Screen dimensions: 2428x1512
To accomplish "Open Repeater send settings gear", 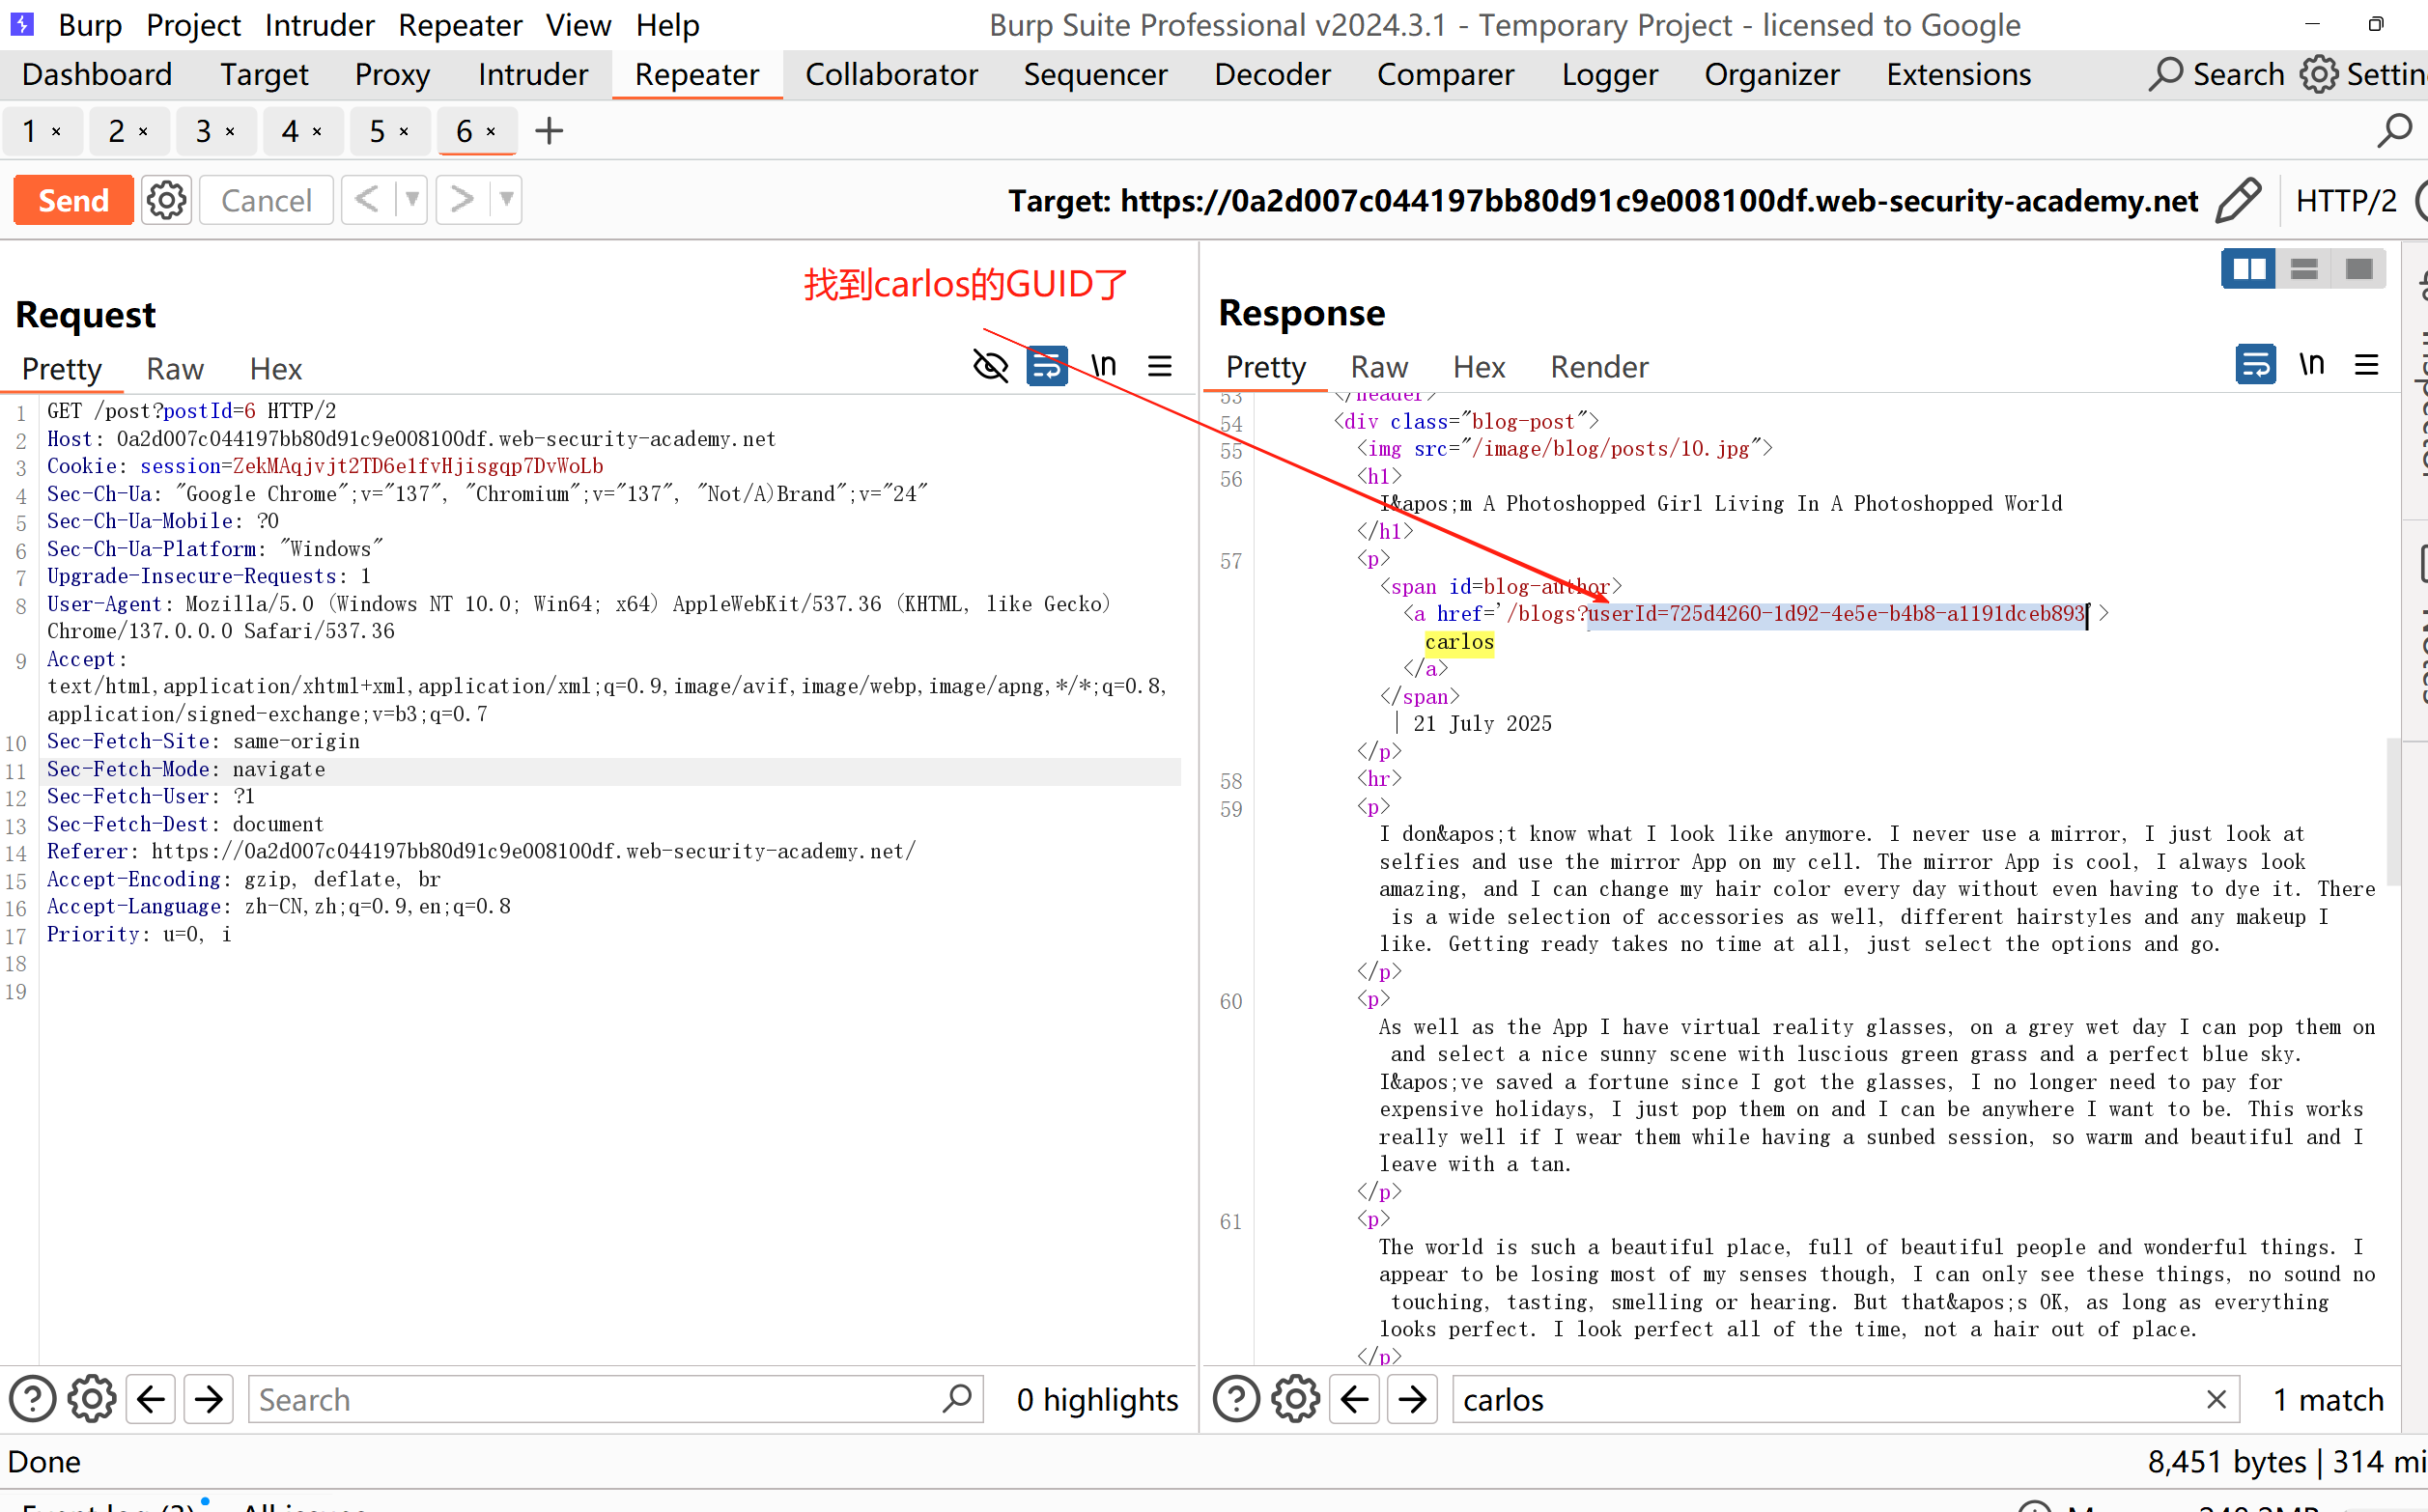I will pyautogui.click(x=166, y=200).
